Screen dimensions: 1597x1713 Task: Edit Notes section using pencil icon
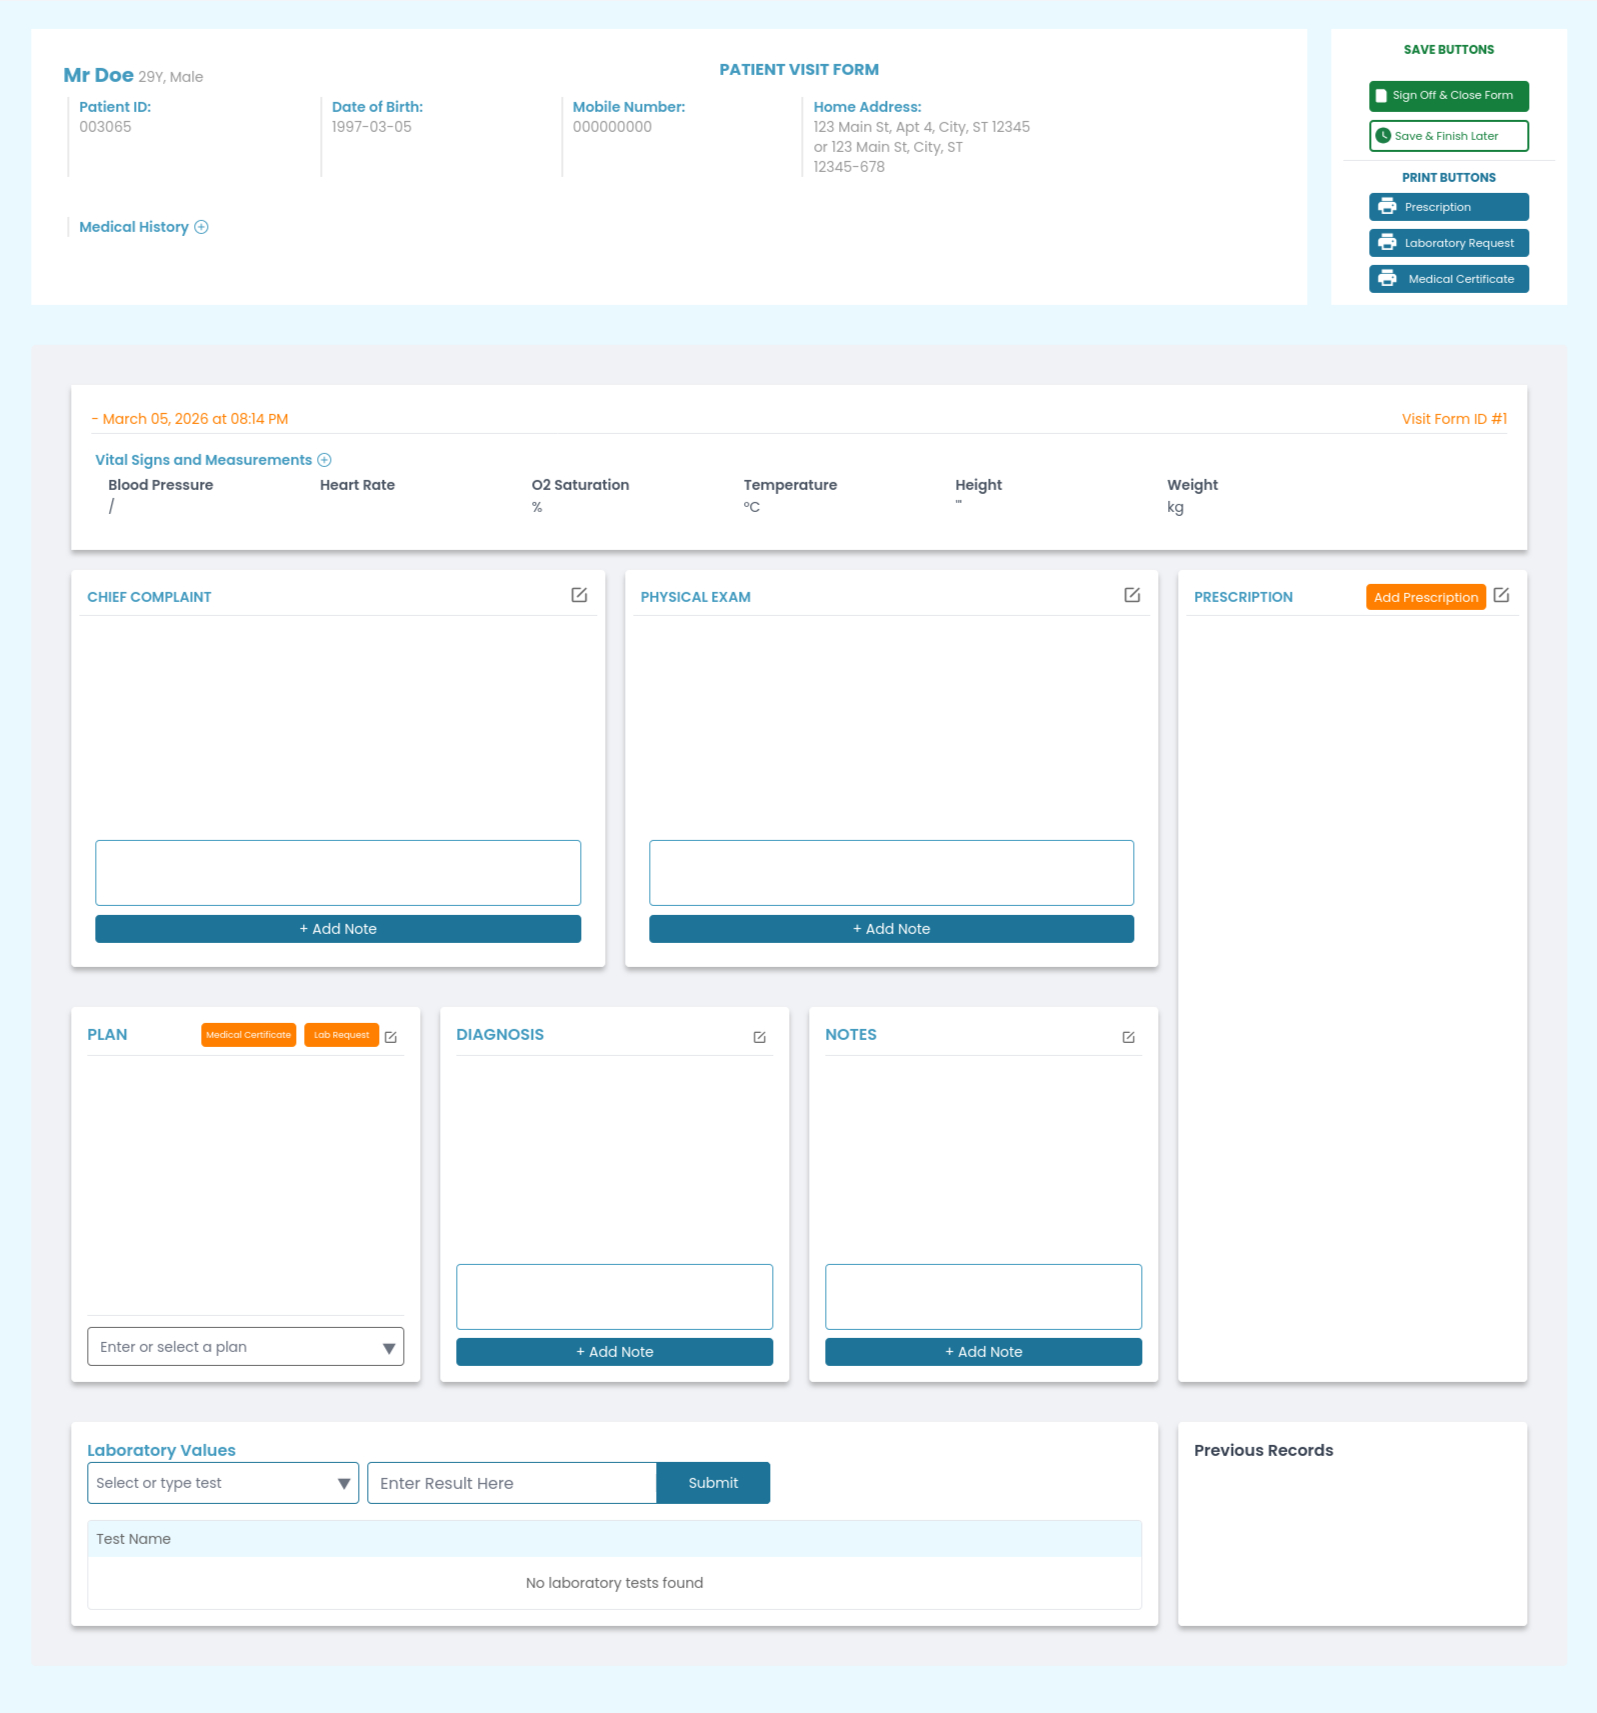[1129, 1037]
